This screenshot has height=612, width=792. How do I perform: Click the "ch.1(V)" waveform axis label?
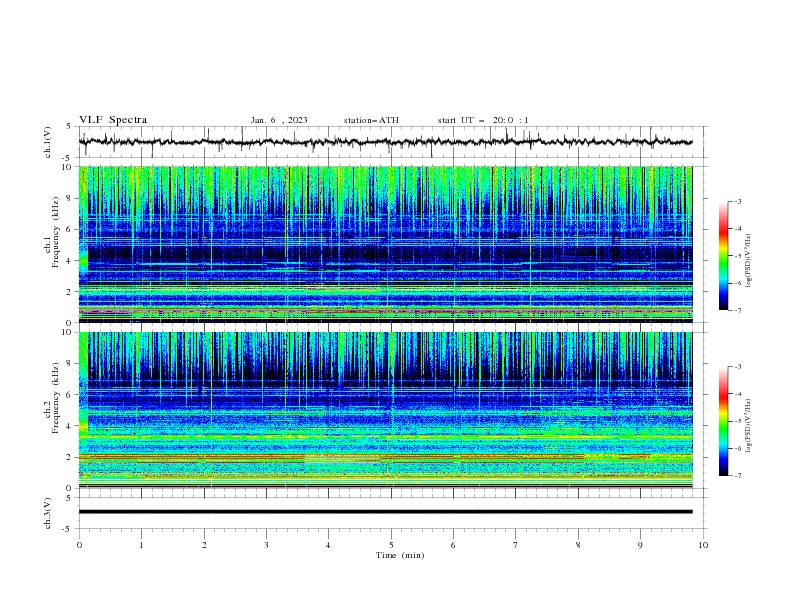[48, 142]
